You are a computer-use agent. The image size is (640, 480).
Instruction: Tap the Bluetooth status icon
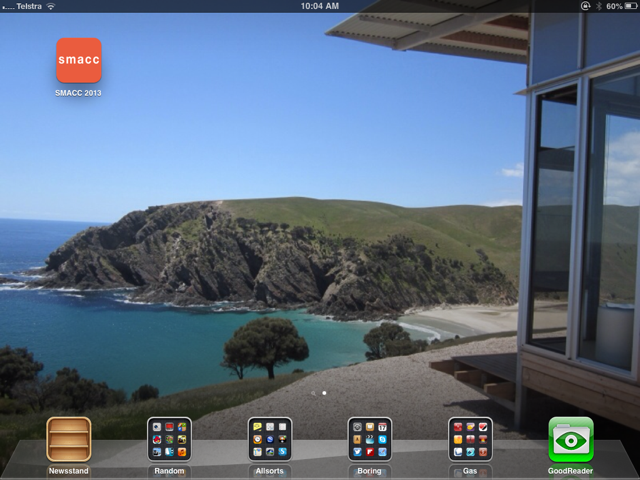coord(599,6)
